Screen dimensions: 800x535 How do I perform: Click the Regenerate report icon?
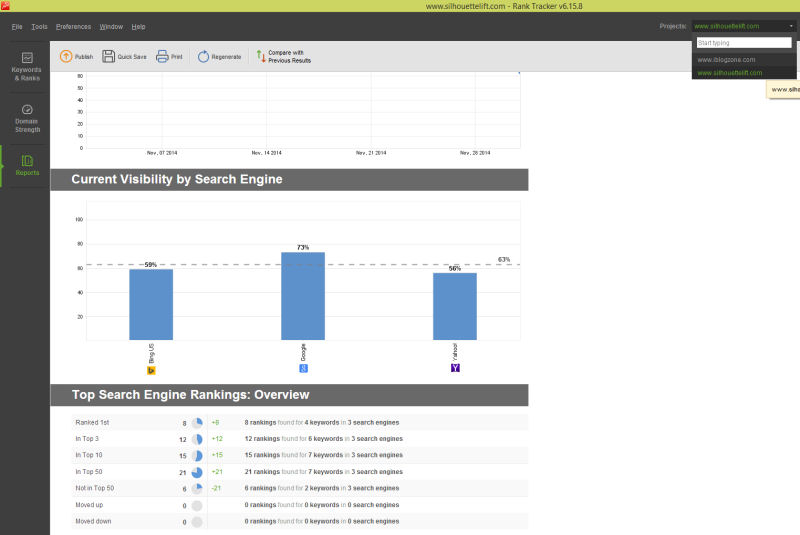coord(203,56)
